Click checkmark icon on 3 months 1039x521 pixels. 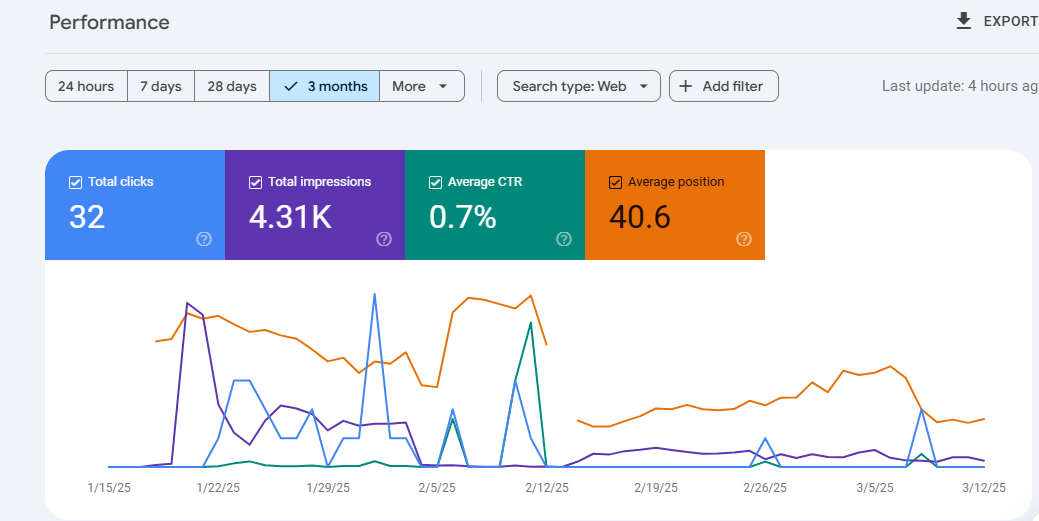290,86
